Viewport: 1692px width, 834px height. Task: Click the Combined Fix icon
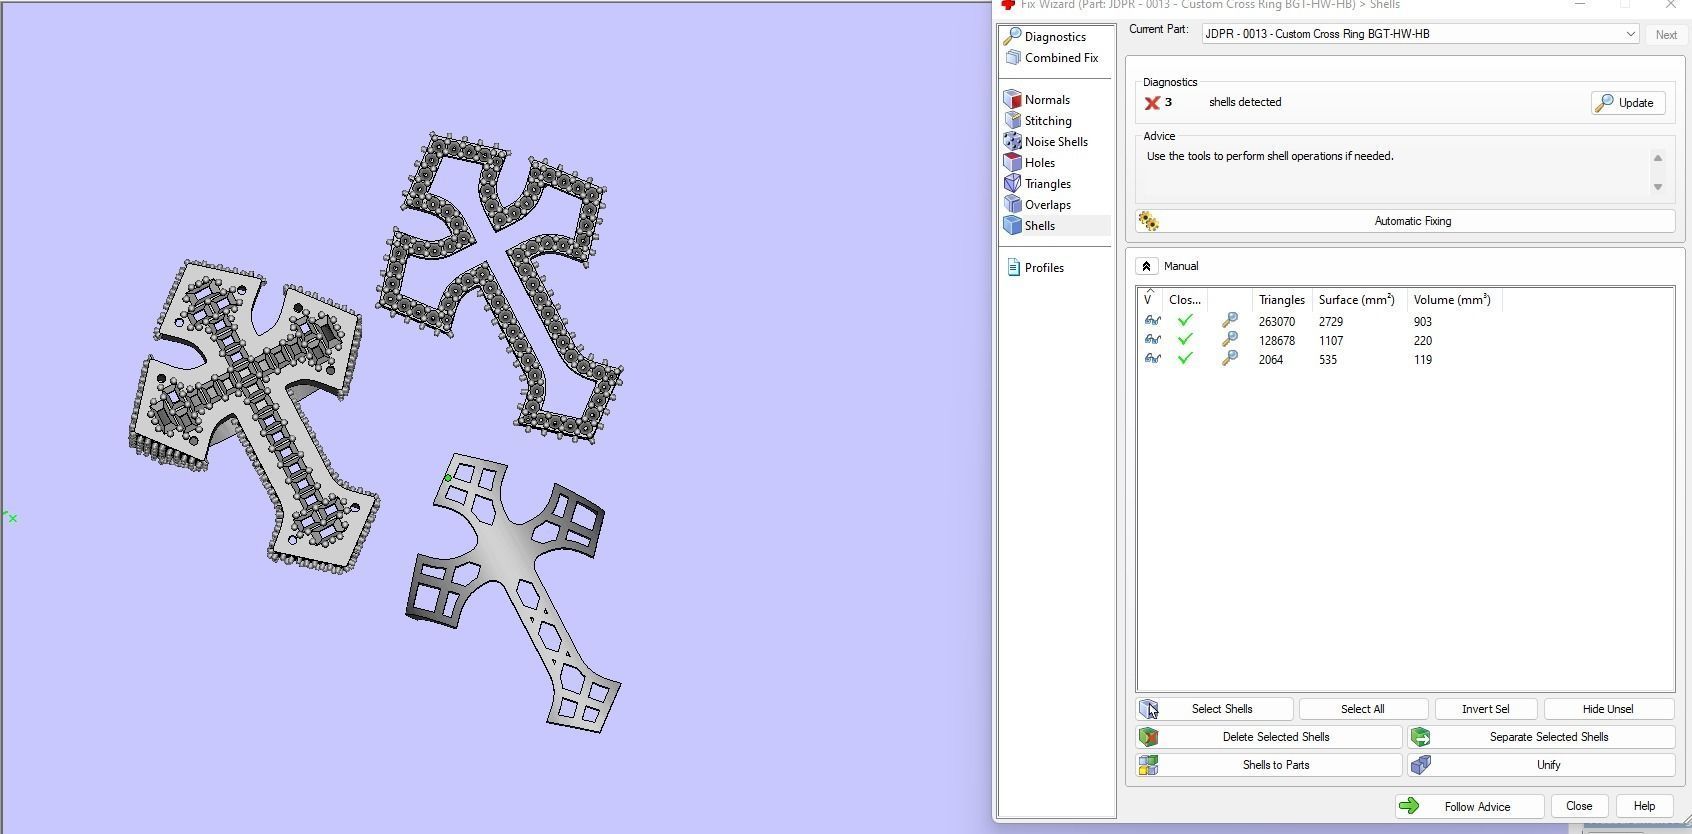(1012, 58)
